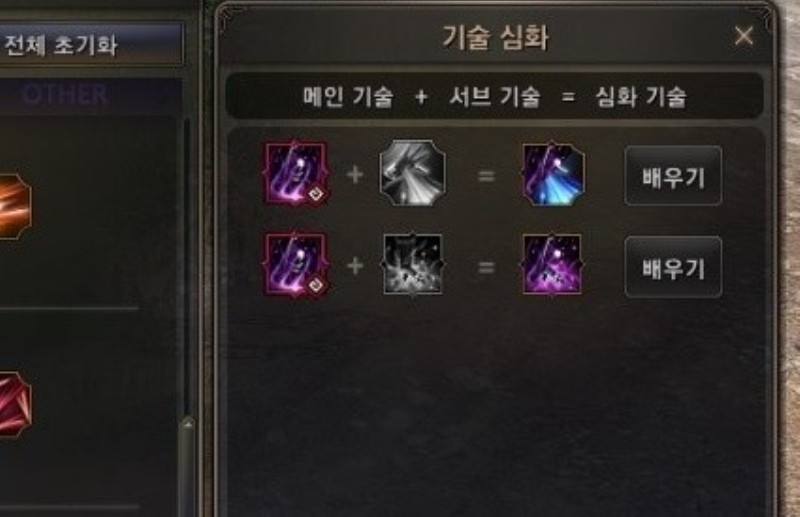
Task: Click red crystal skill icon on left panel
Action: point(14,404)
